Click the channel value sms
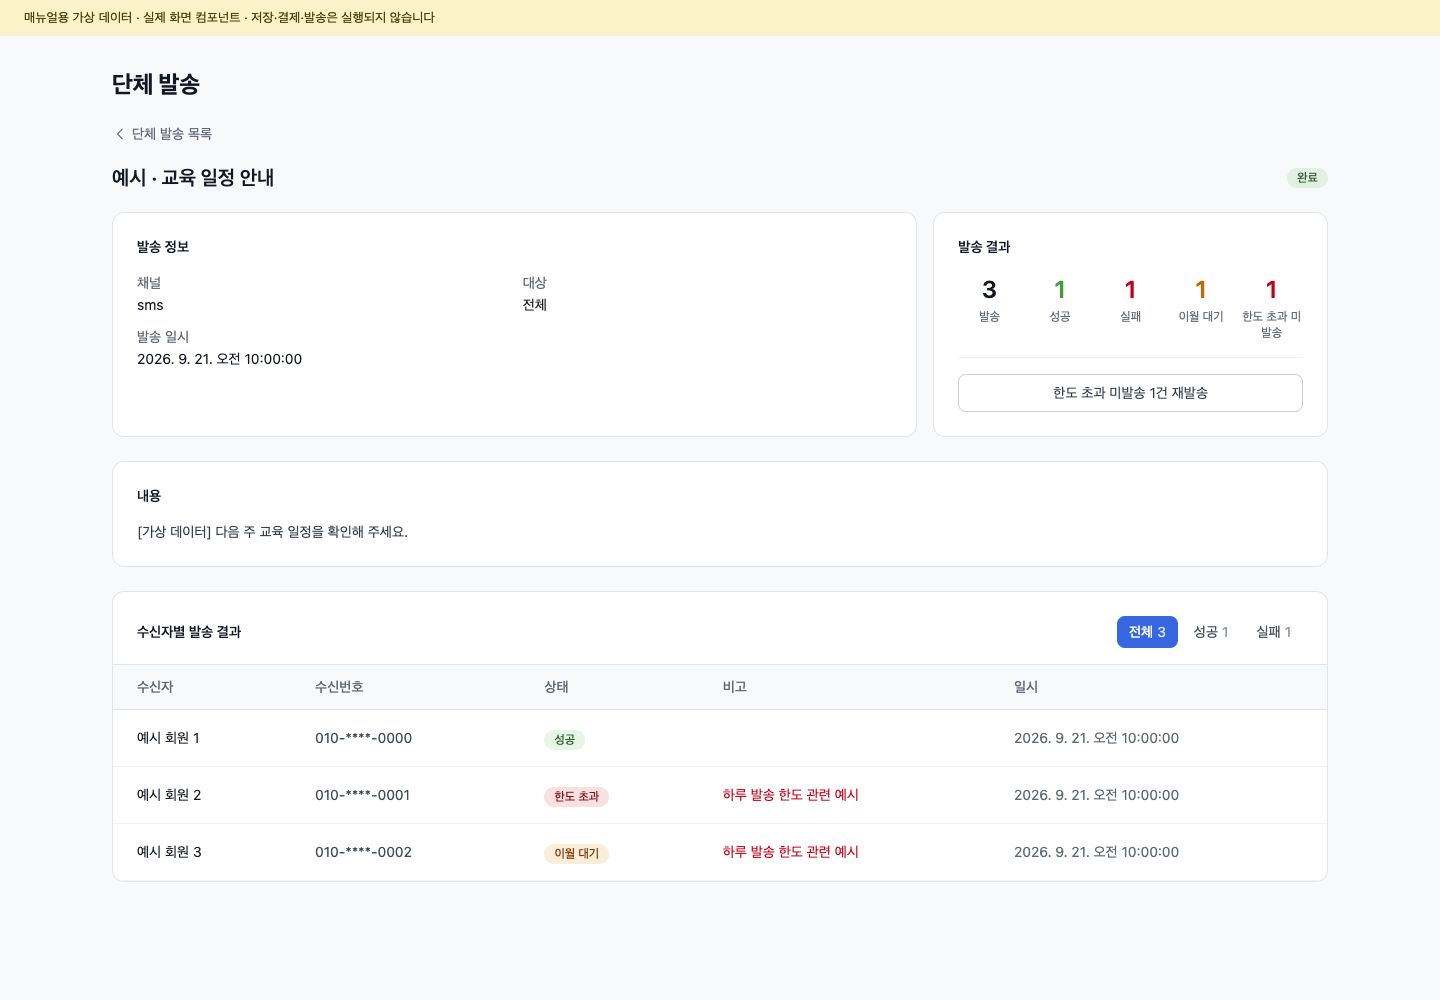 [150, 305]
